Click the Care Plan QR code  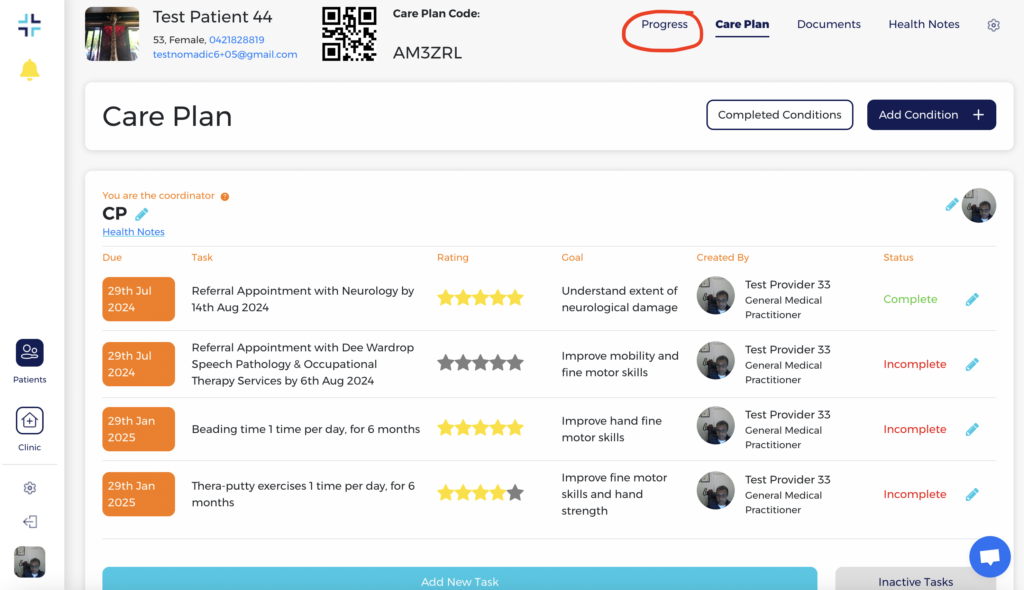[x=349, y=34]
